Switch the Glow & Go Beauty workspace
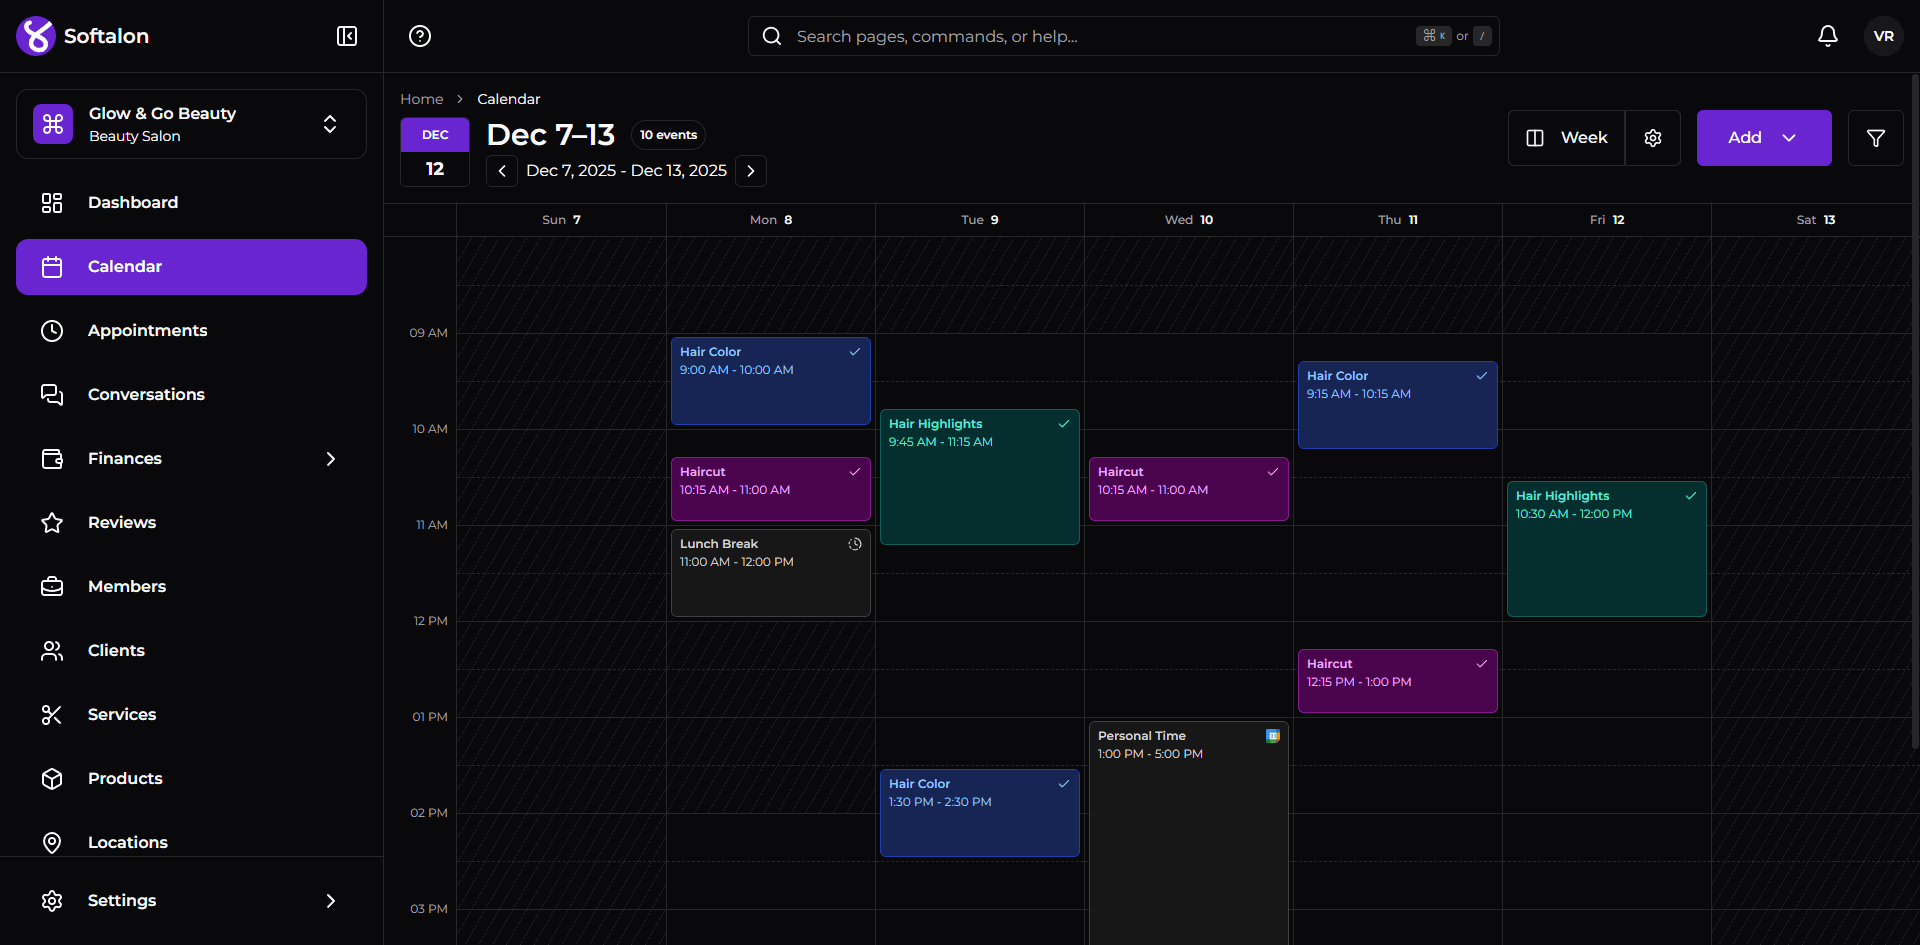Screen dimensions: 1920x945 (191, 124)
